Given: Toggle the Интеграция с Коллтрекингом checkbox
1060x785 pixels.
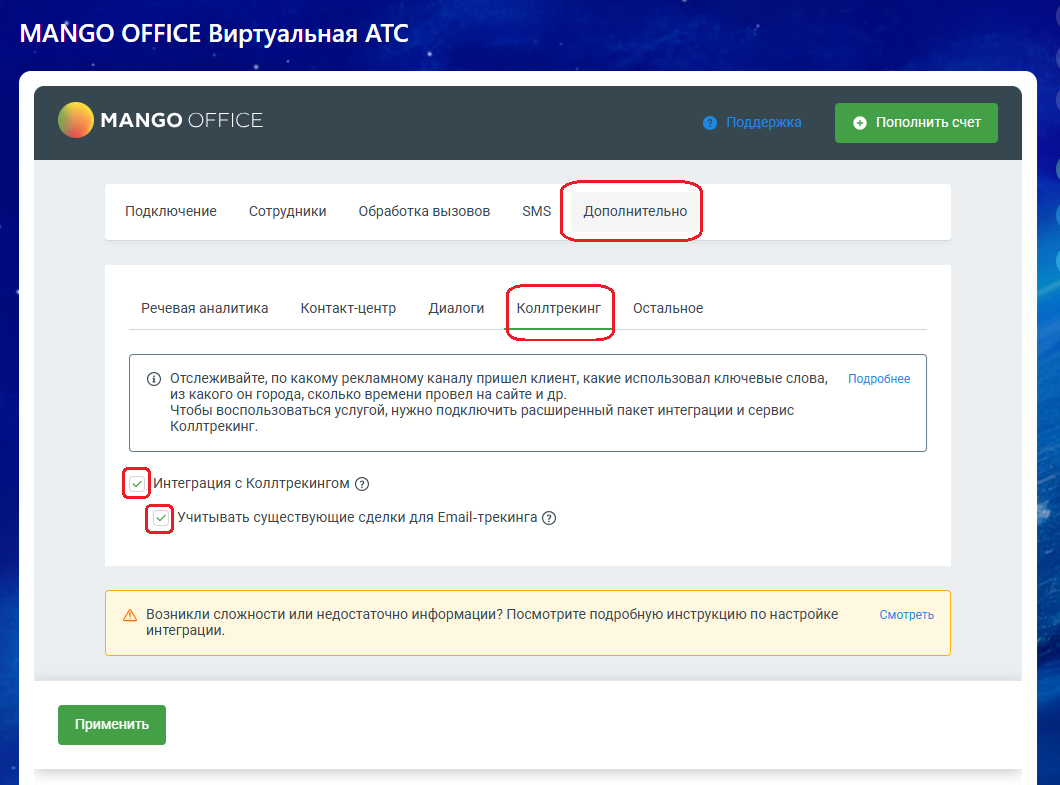Looking at the screenshot, I should 137,484.
